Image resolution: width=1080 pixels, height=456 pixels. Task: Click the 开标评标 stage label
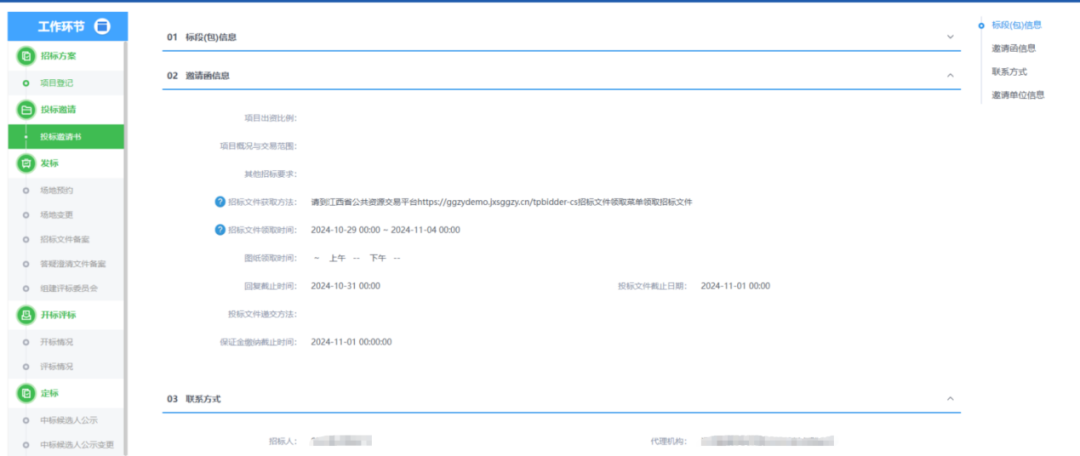click(59, 315)
